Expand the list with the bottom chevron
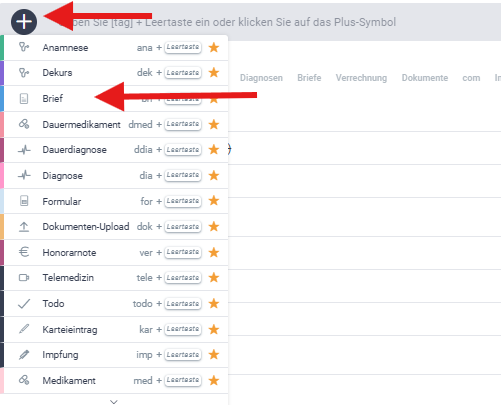 [x=114, y=402]
